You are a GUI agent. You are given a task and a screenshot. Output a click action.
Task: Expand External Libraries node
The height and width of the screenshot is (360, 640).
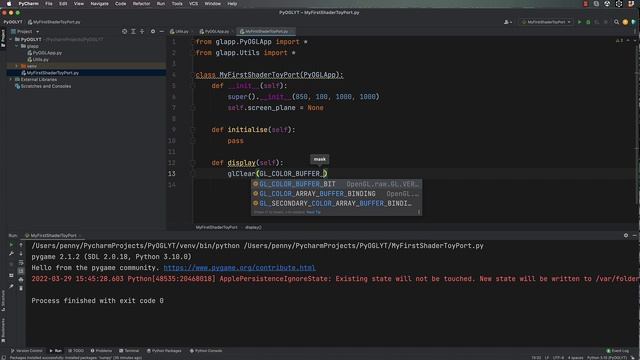(11, 80)
